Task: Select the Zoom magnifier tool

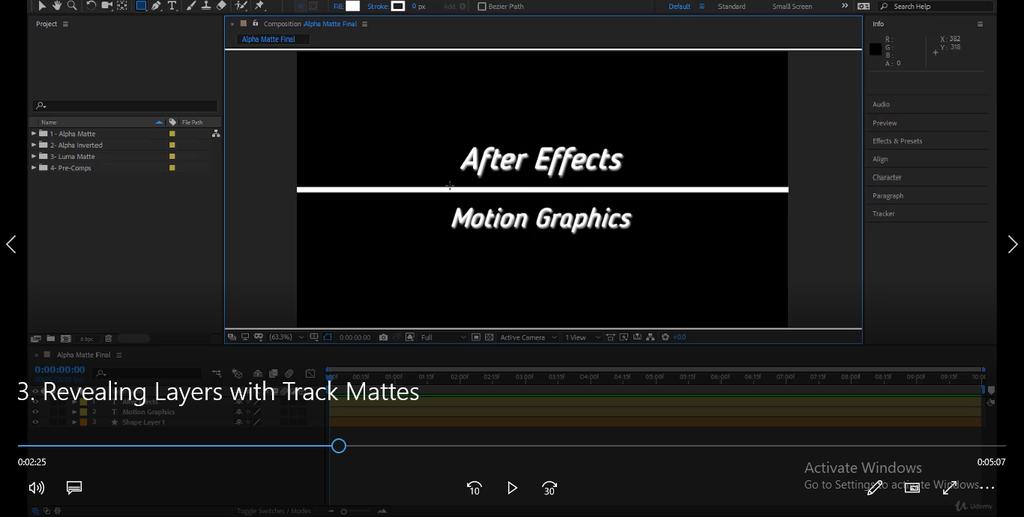Action: (x=72, y=6)
